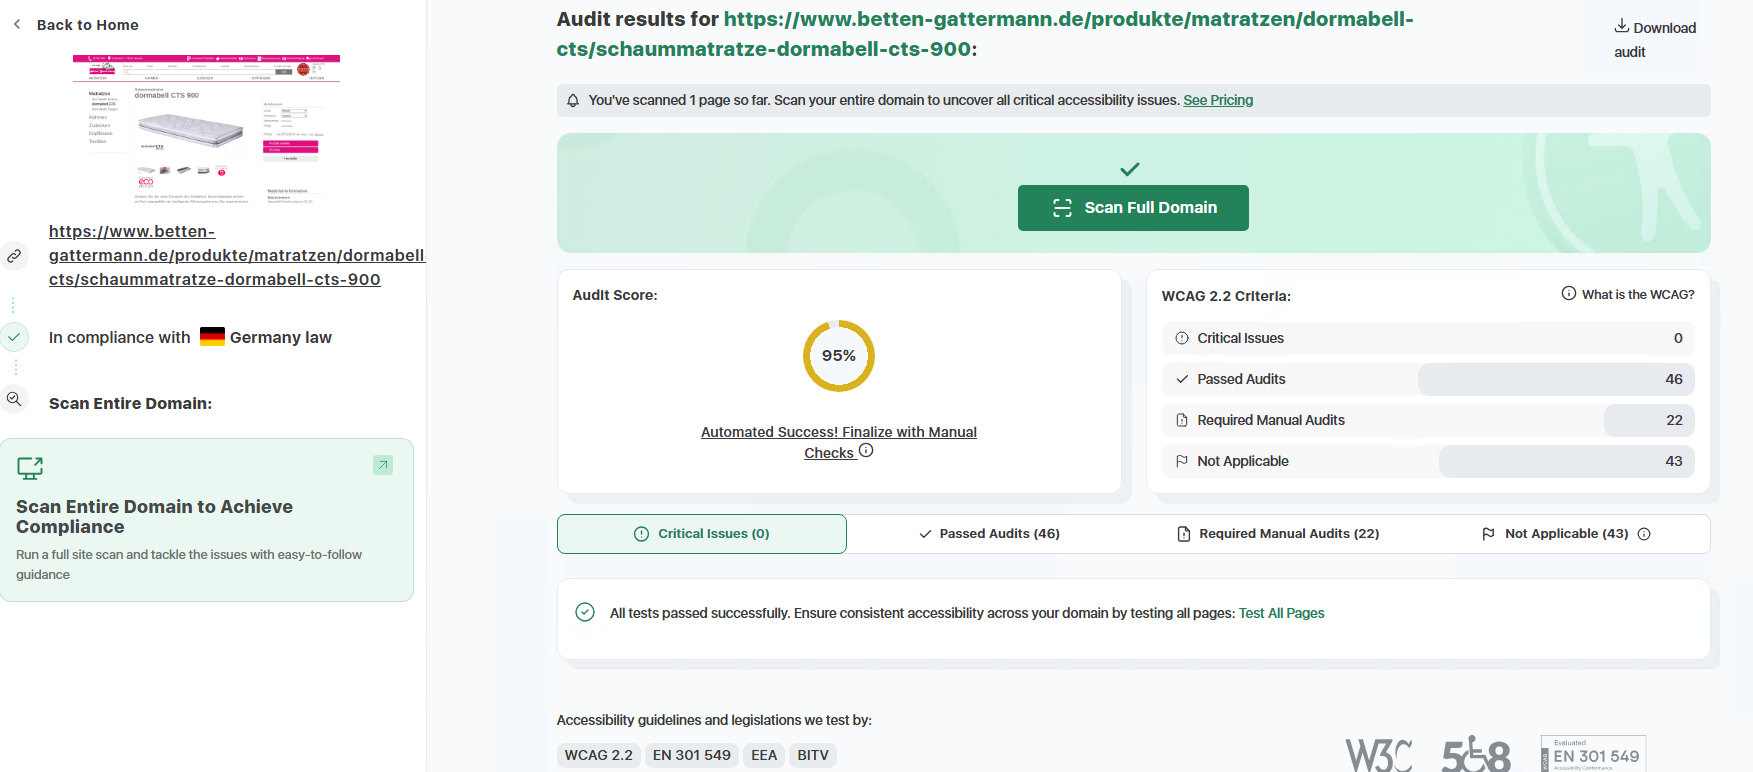The width and height of the screenshot is (1753, 772).
Task: Click the Required Manual Audits bar showing 22
Action: (x=1649, y=420)
